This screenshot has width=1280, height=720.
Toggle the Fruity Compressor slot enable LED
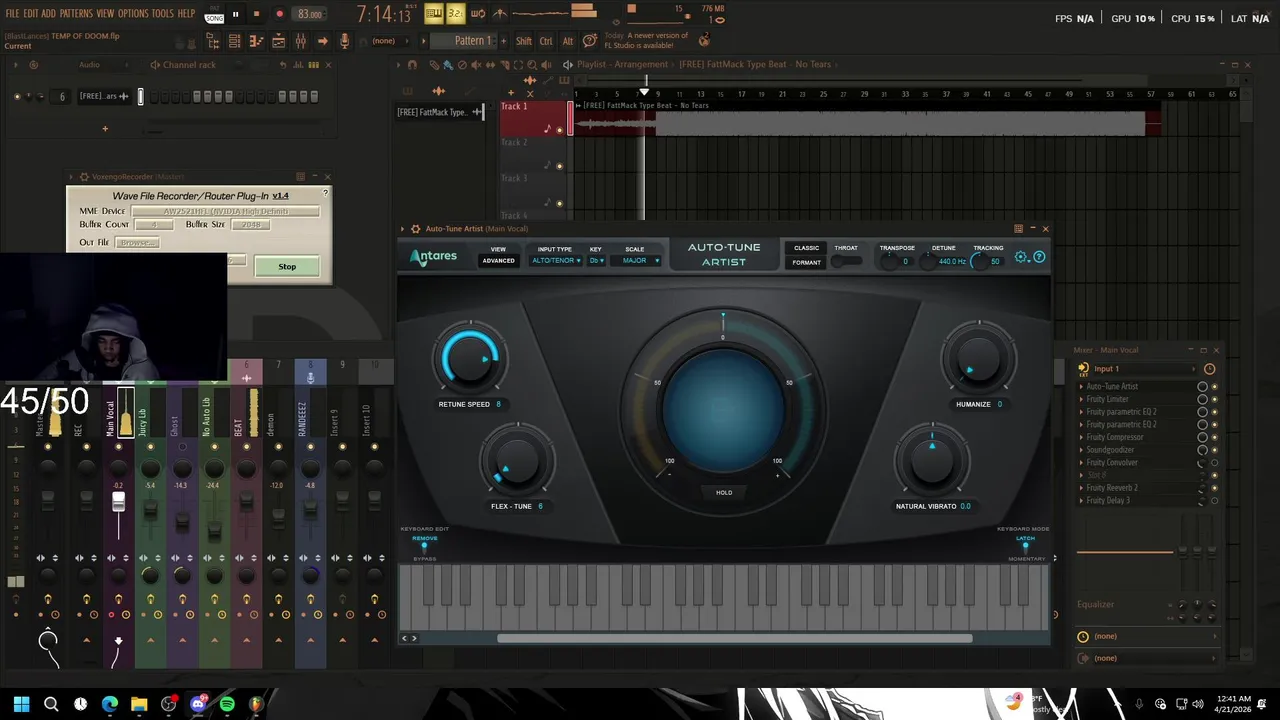click(x=1215, y=437)
